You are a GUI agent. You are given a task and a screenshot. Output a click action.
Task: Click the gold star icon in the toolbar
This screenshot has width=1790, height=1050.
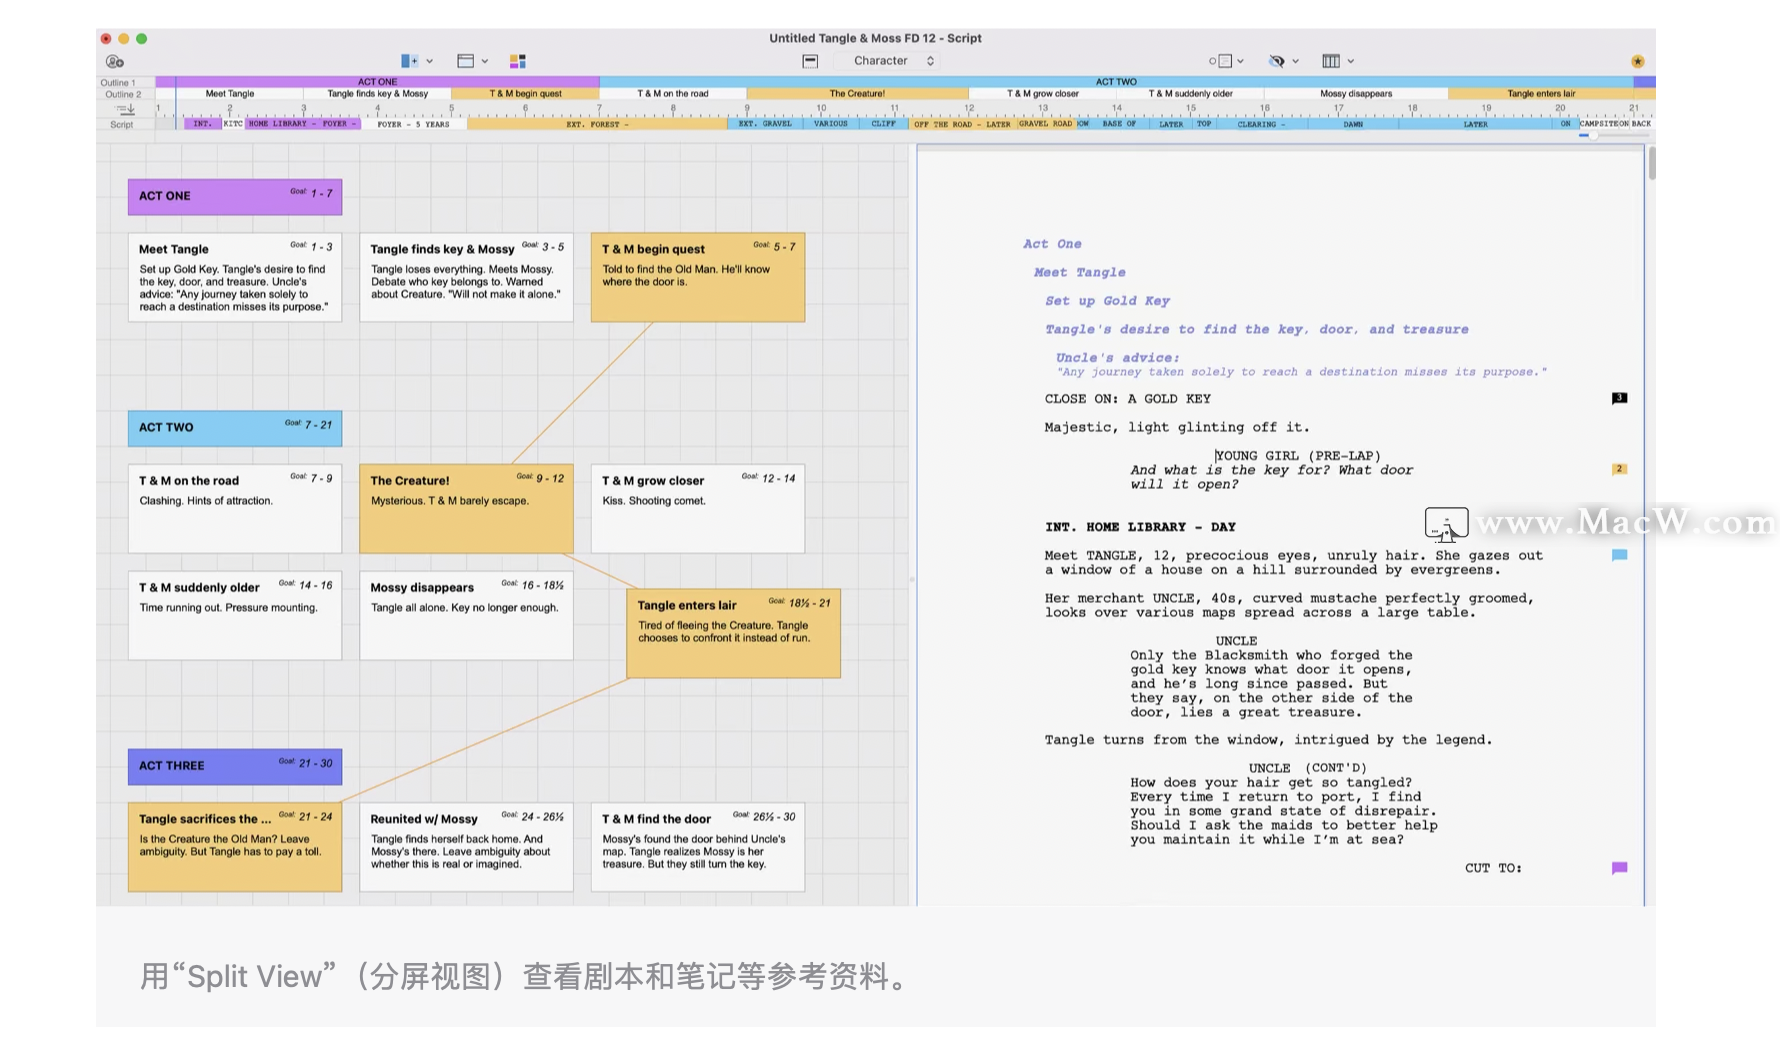[x=1638, y=62]
